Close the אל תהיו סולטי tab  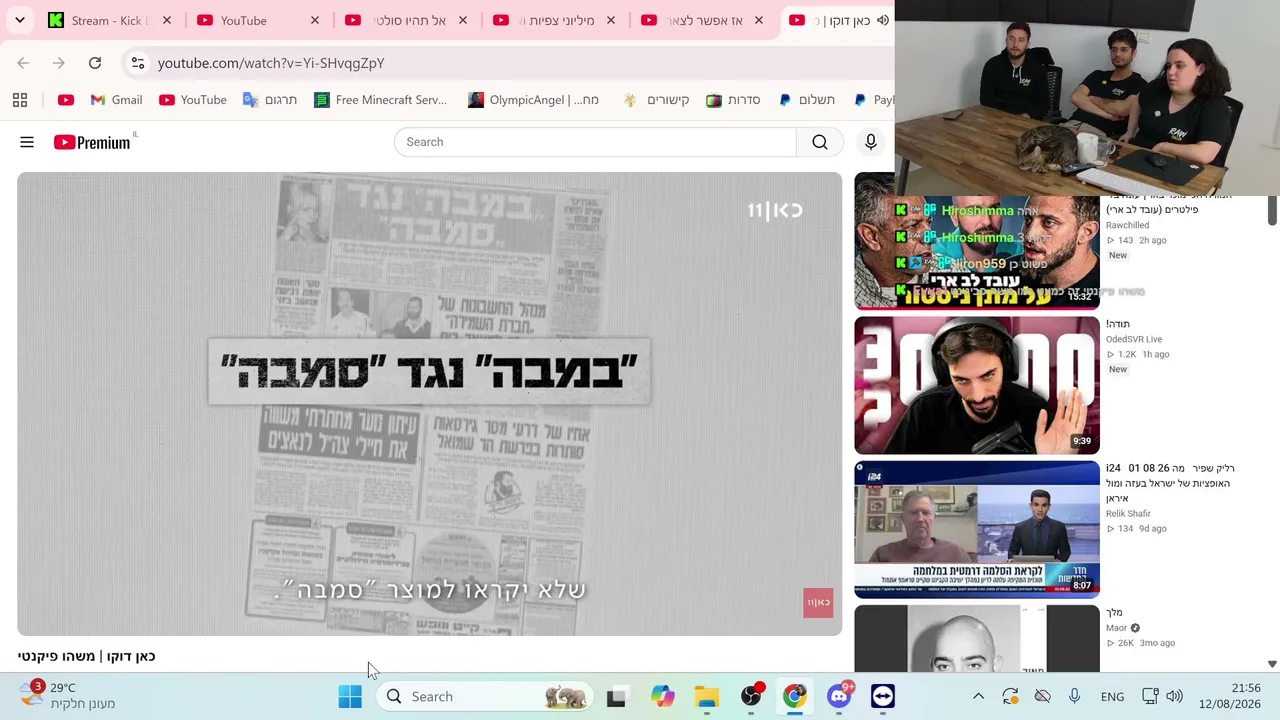pos(463,20)
